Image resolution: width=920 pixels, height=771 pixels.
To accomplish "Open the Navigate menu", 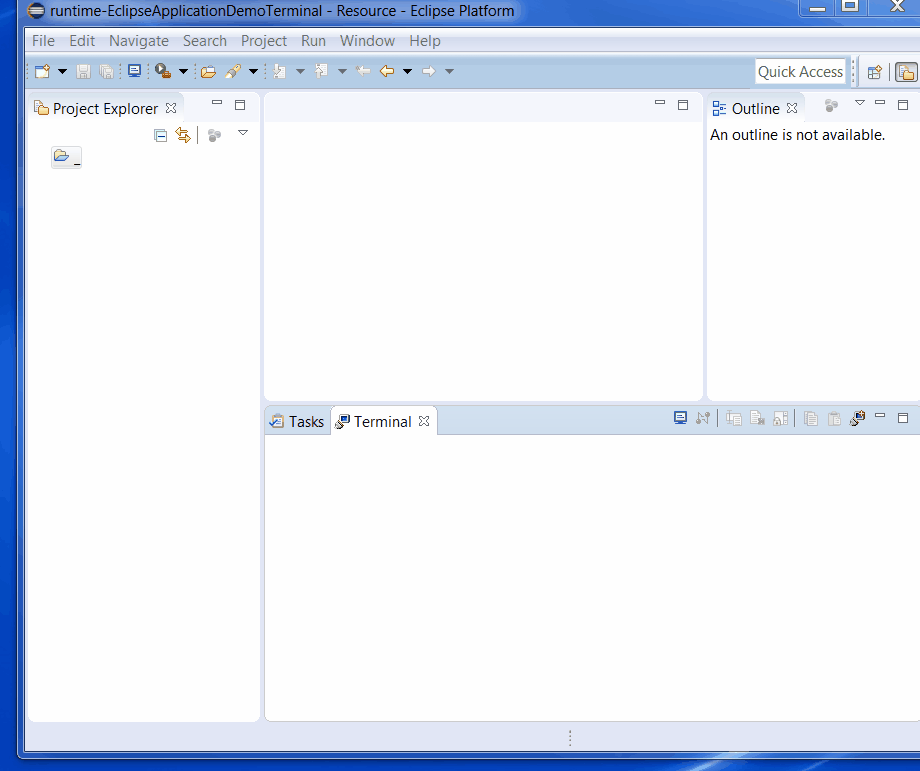I will 139,41.
